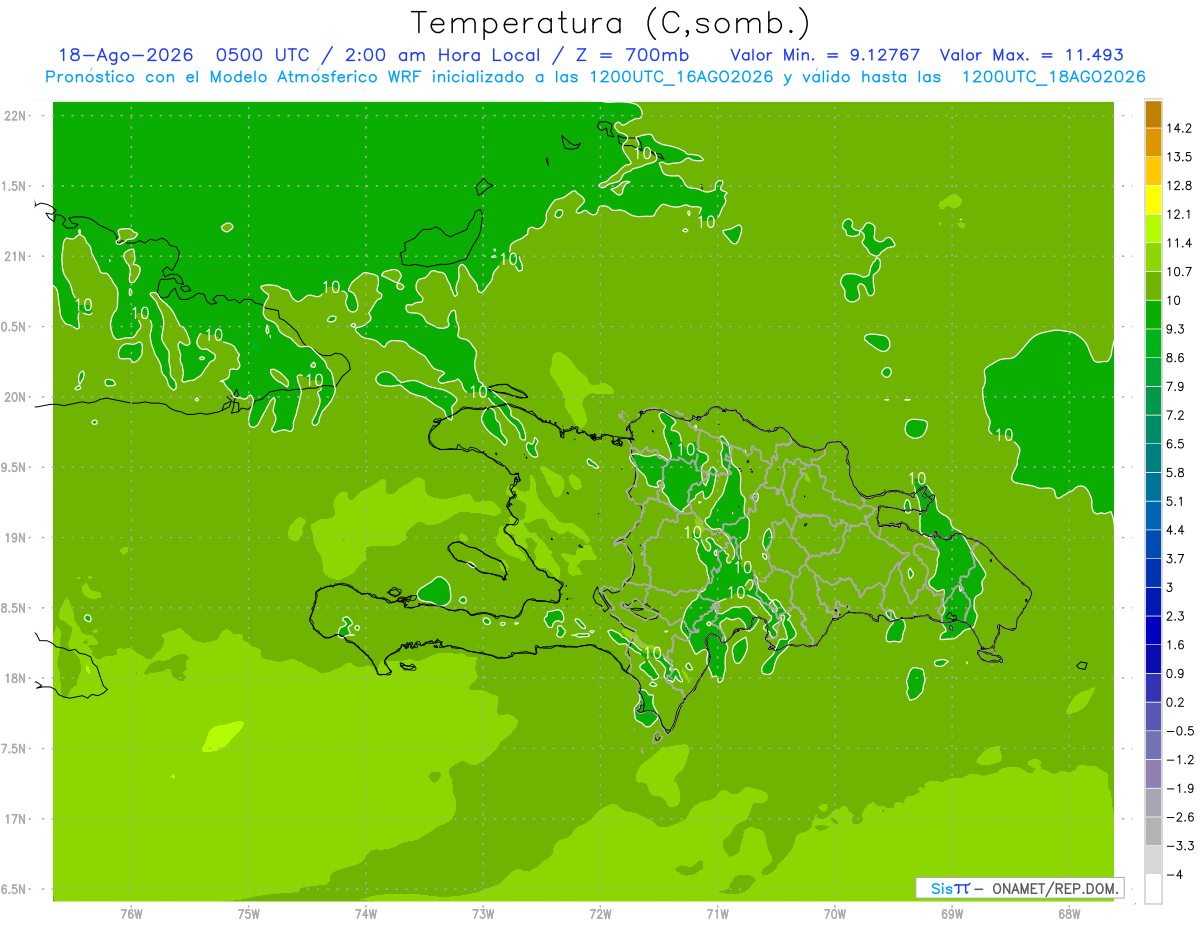The image size is (1200, 927).
Task: Click the '71W' longitude axis label
Action: (x=717, y=914)
